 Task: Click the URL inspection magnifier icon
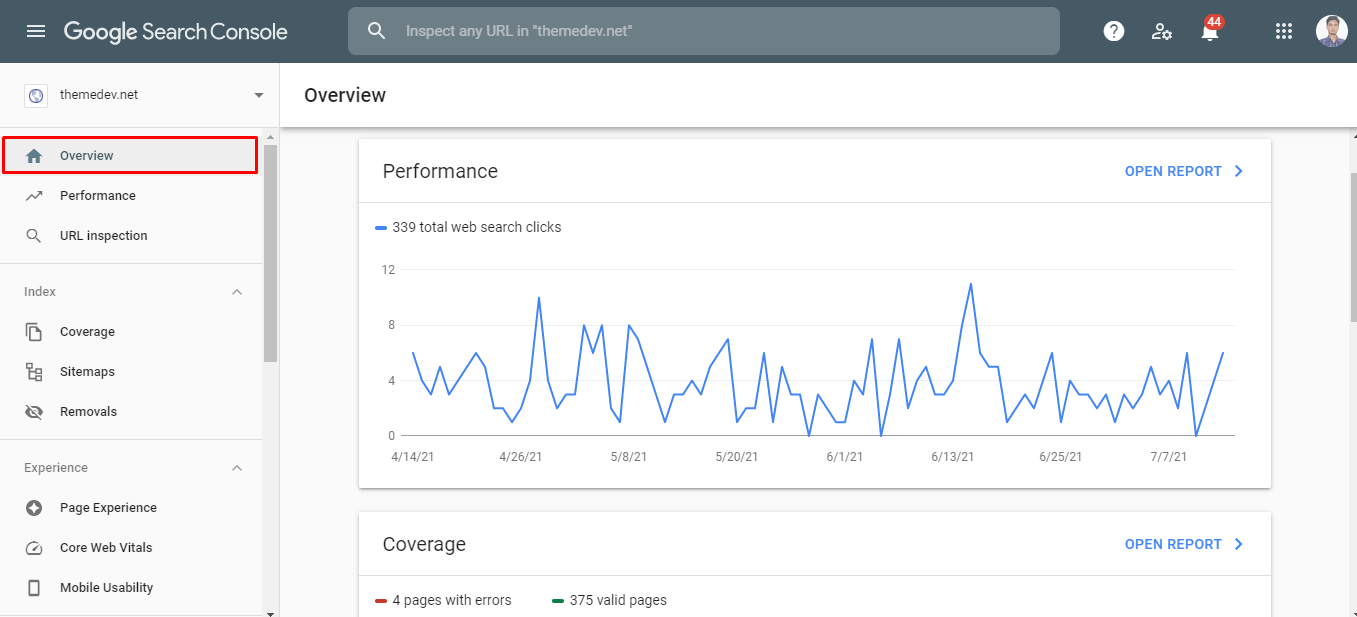[x=34, y=236]
